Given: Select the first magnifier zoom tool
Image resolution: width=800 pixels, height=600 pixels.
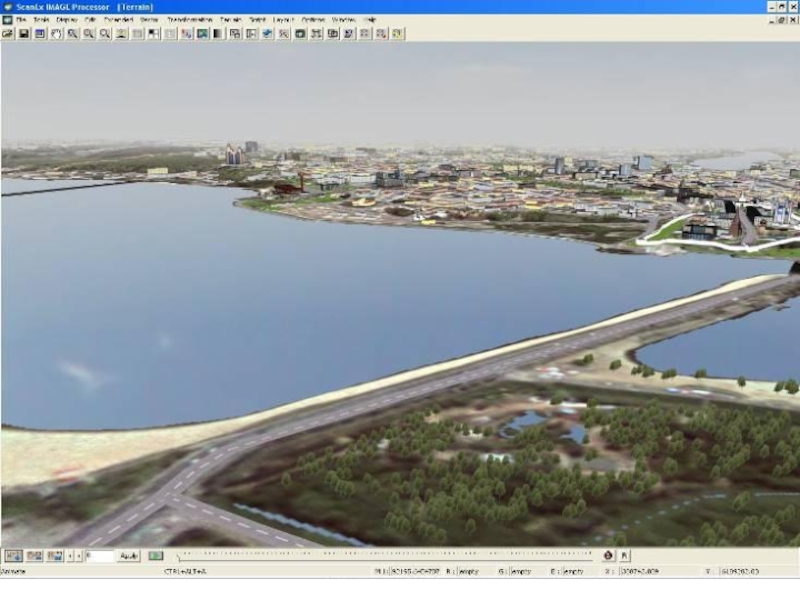Looking at the screenshot, I should pyautogui.click(x=73, y=33).
